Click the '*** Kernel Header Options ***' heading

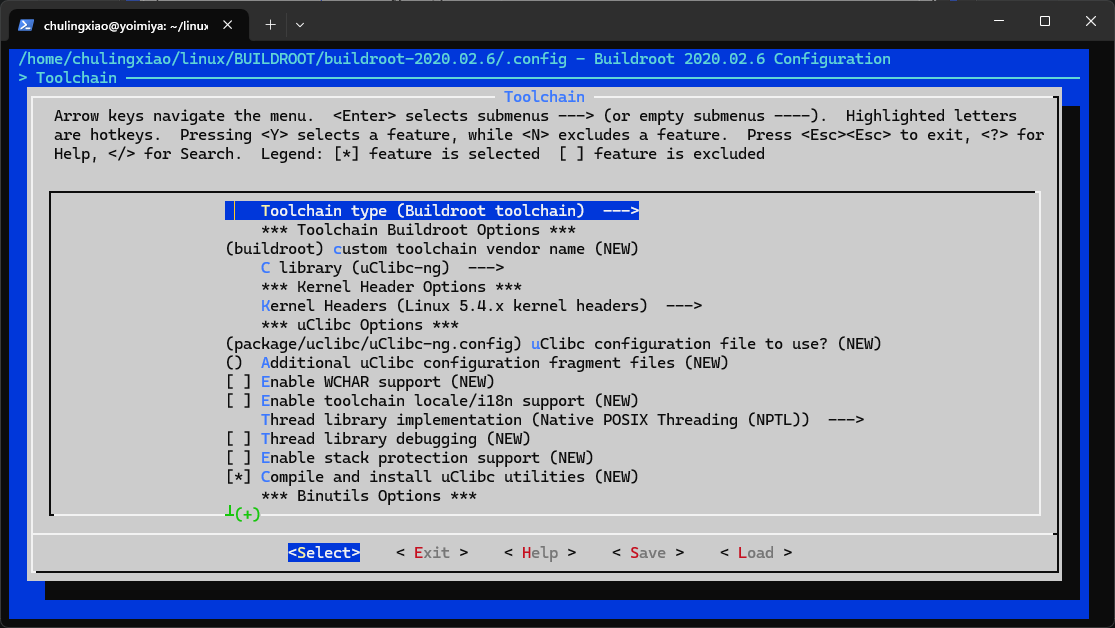pos(391,287)
